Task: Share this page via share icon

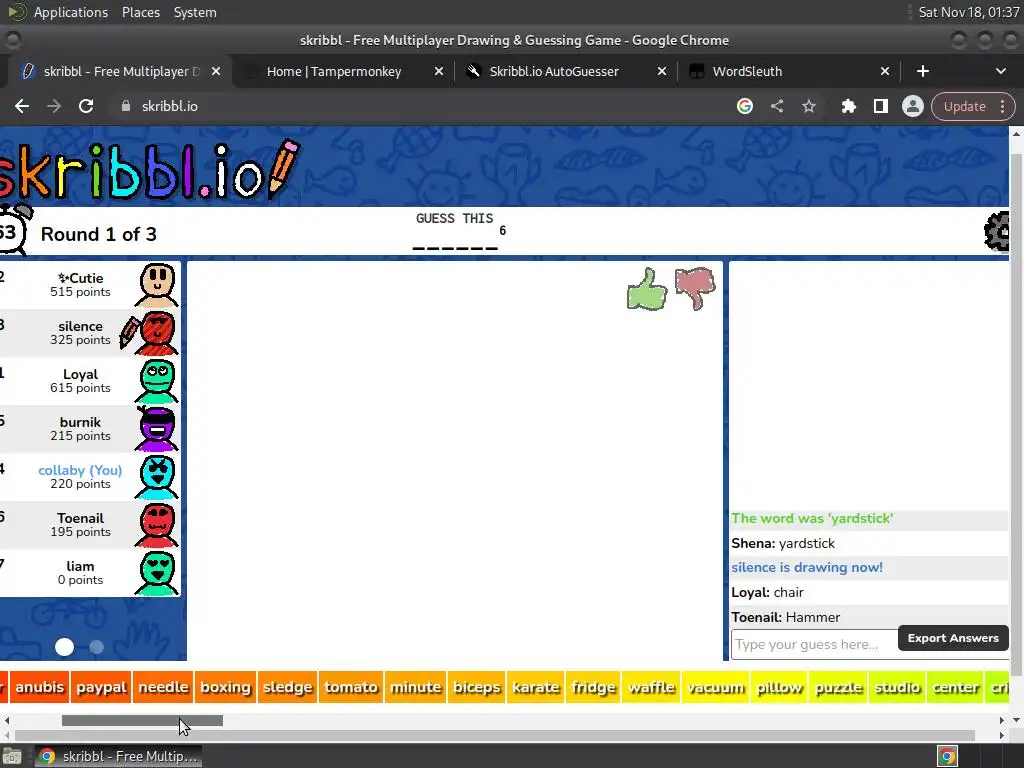Action: click(x=776, y=106)
